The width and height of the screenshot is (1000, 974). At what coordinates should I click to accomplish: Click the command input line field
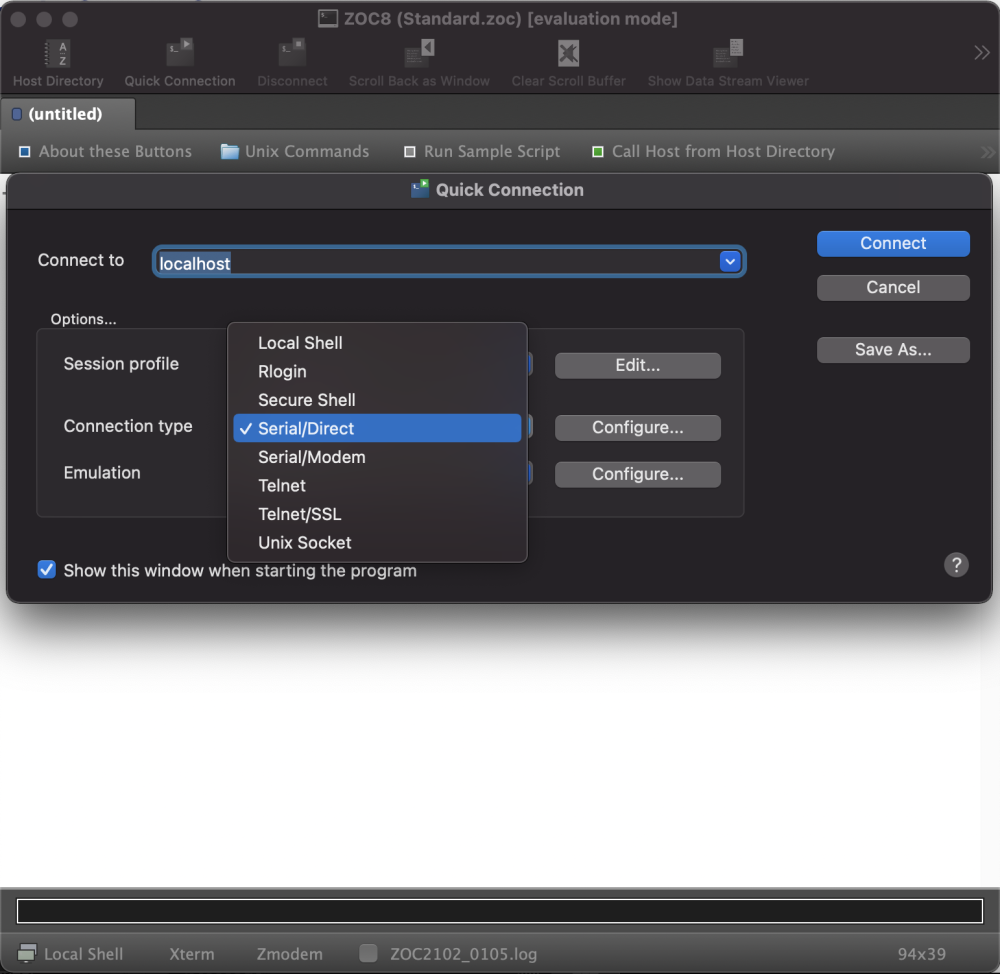tap(499, 911)
